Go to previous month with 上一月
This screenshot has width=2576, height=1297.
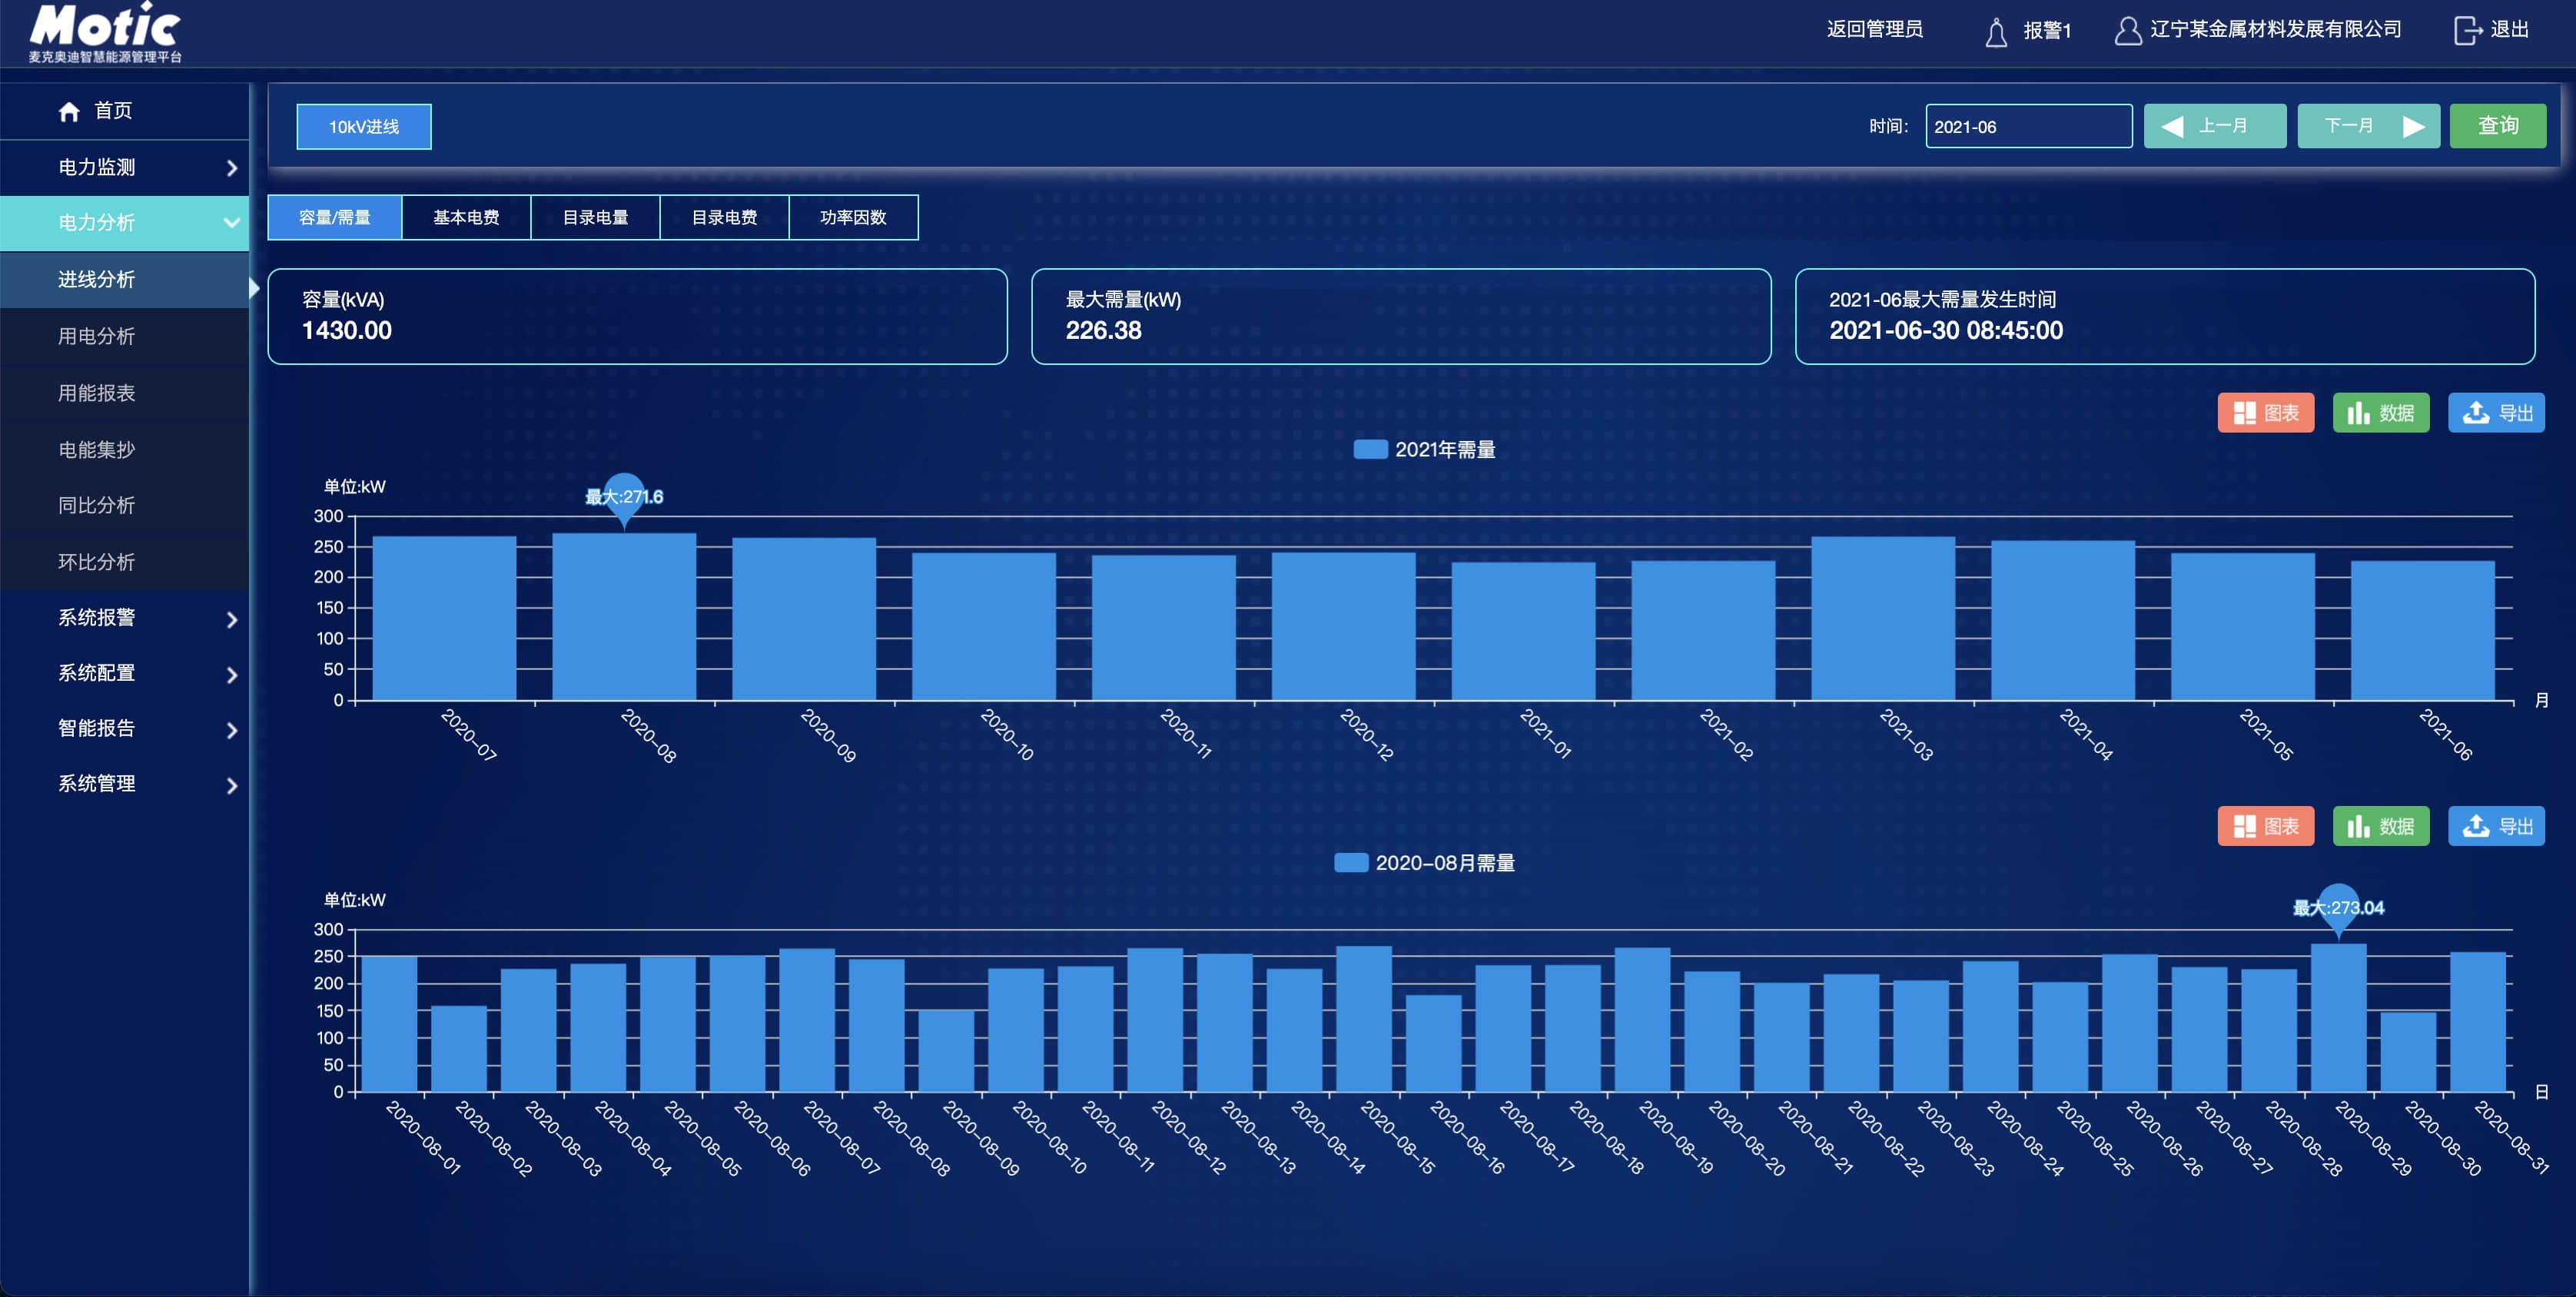[2214, 126]
